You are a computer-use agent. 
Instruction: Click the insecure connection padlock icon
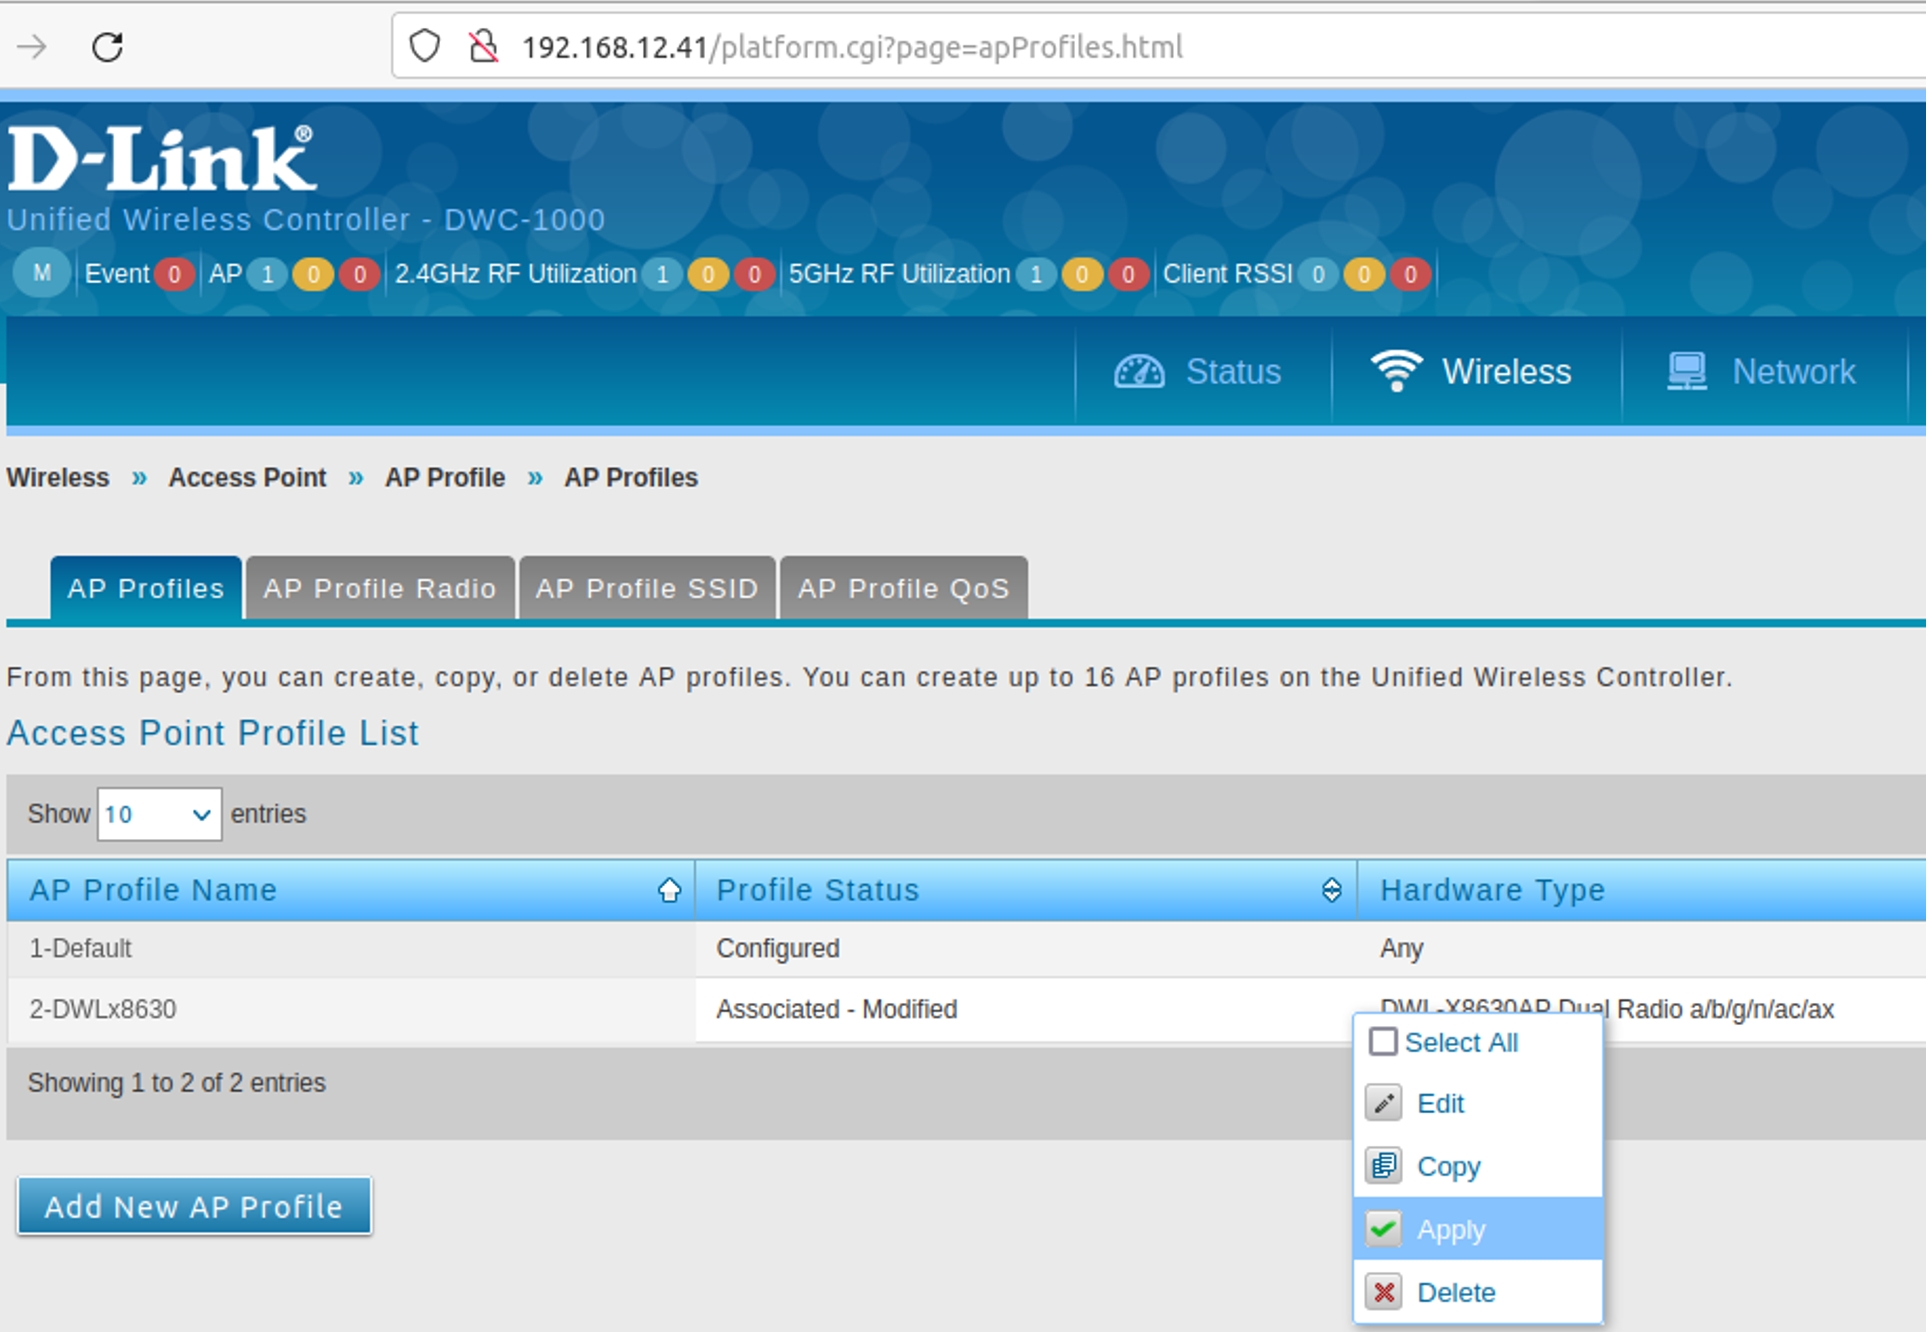[x=483, y=46]
